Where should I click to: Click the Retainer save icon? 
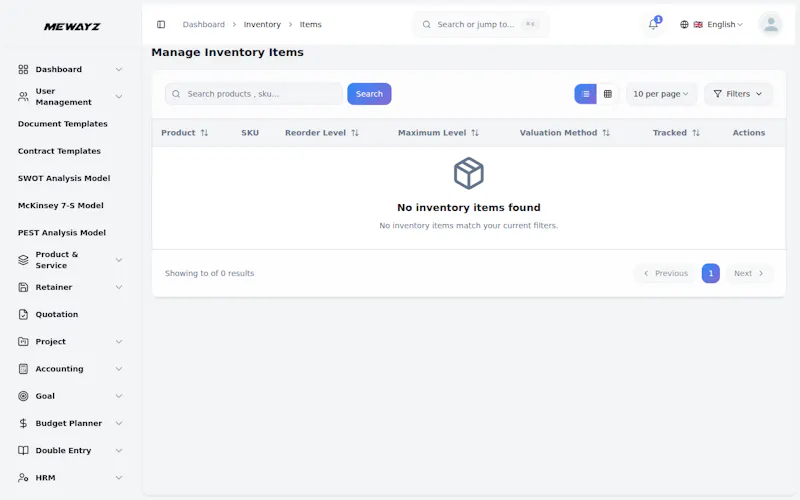coord(23,287)
